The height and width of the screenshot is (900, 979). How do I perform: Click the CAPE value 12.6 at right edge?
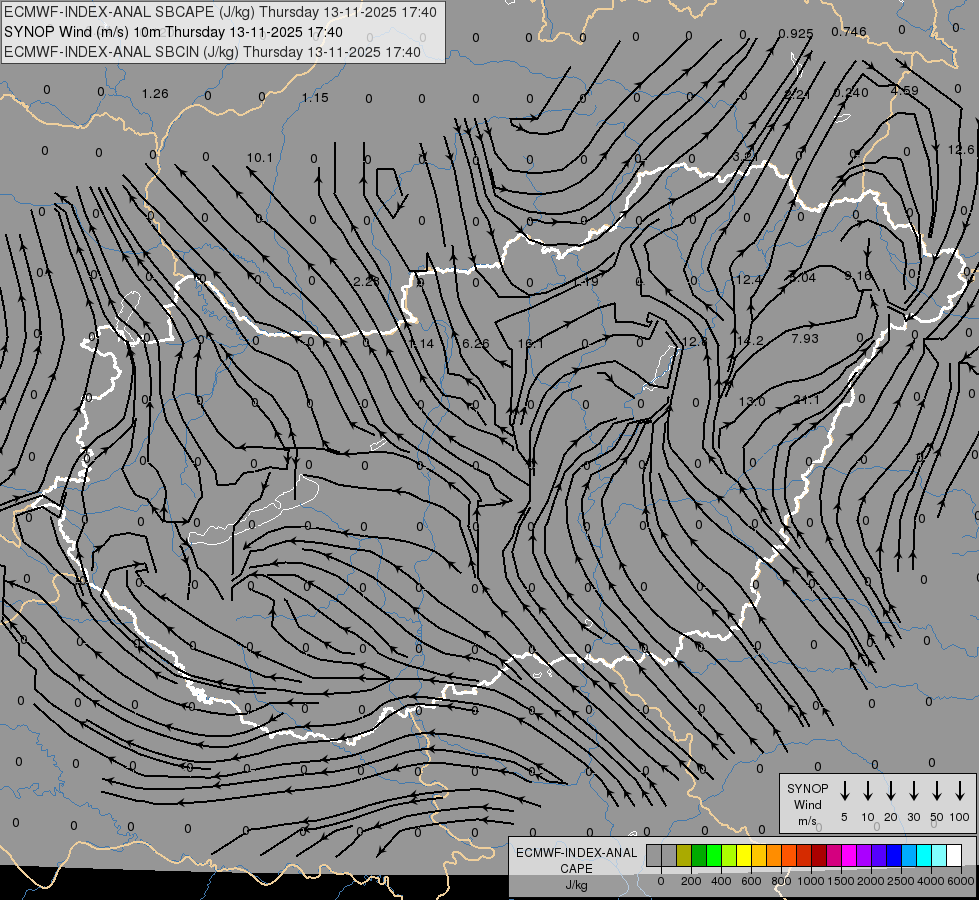tap(961, 149)
